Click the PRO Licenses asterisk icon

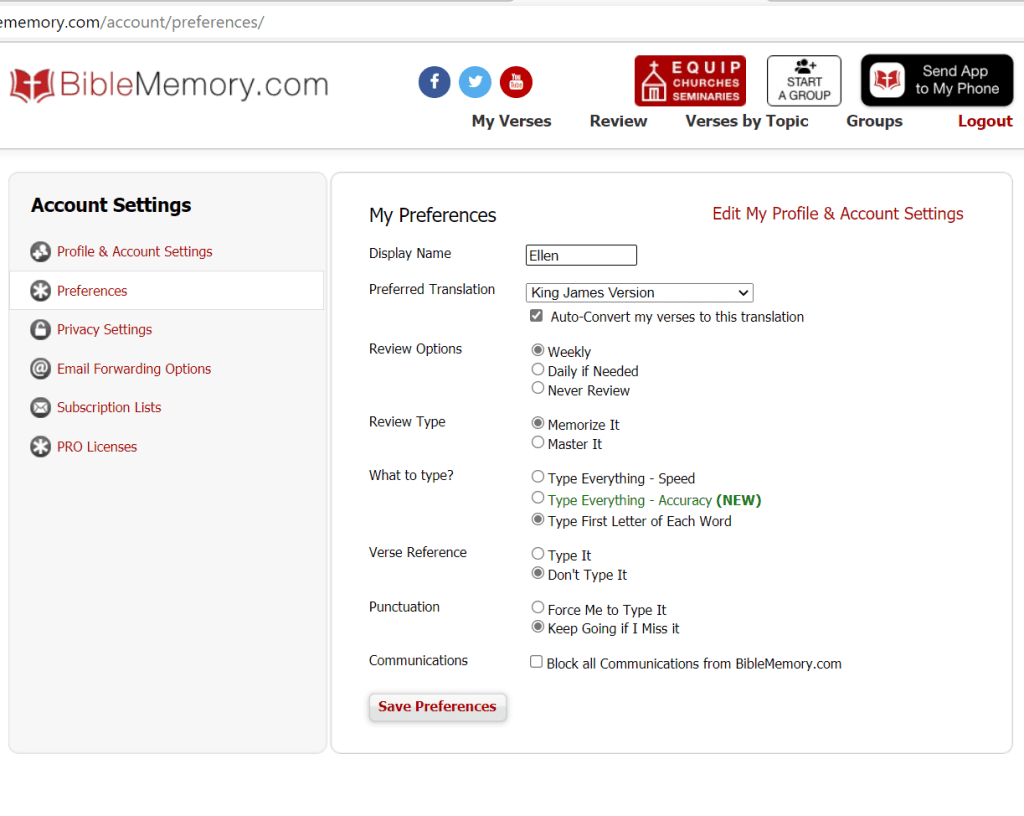pos(40,447)
